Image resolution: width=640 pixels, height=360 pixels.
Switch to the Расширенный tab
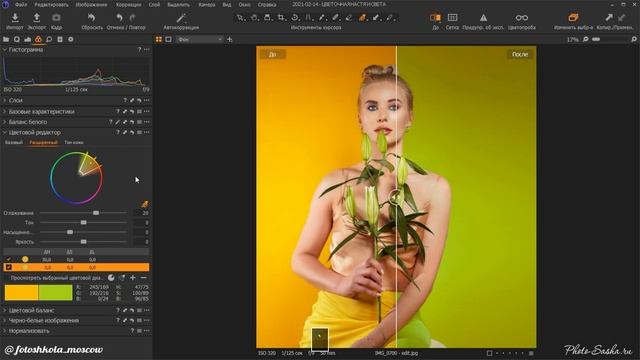tap(43, 142)
